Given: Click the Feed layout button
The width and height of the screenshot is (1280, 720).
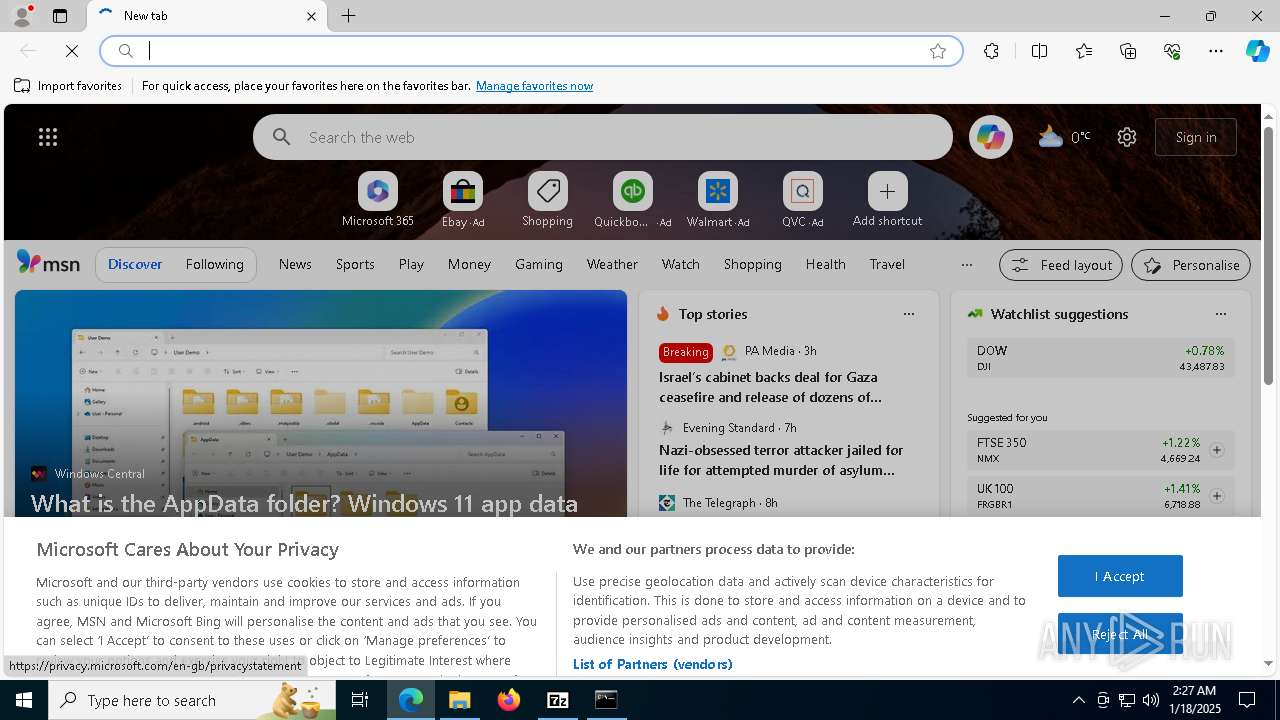Looking at the screenshot, I should pos(1061,265).
